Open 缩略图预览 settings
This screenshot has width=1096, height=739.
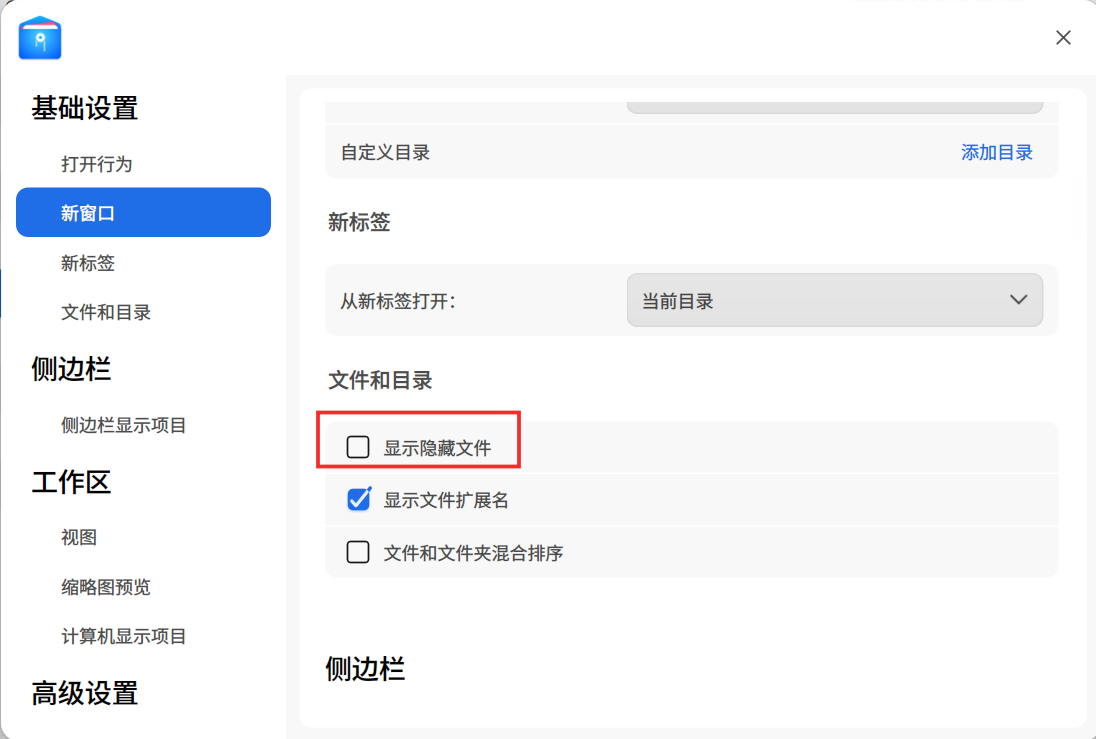pyautogui.click(x=106, y=586)
